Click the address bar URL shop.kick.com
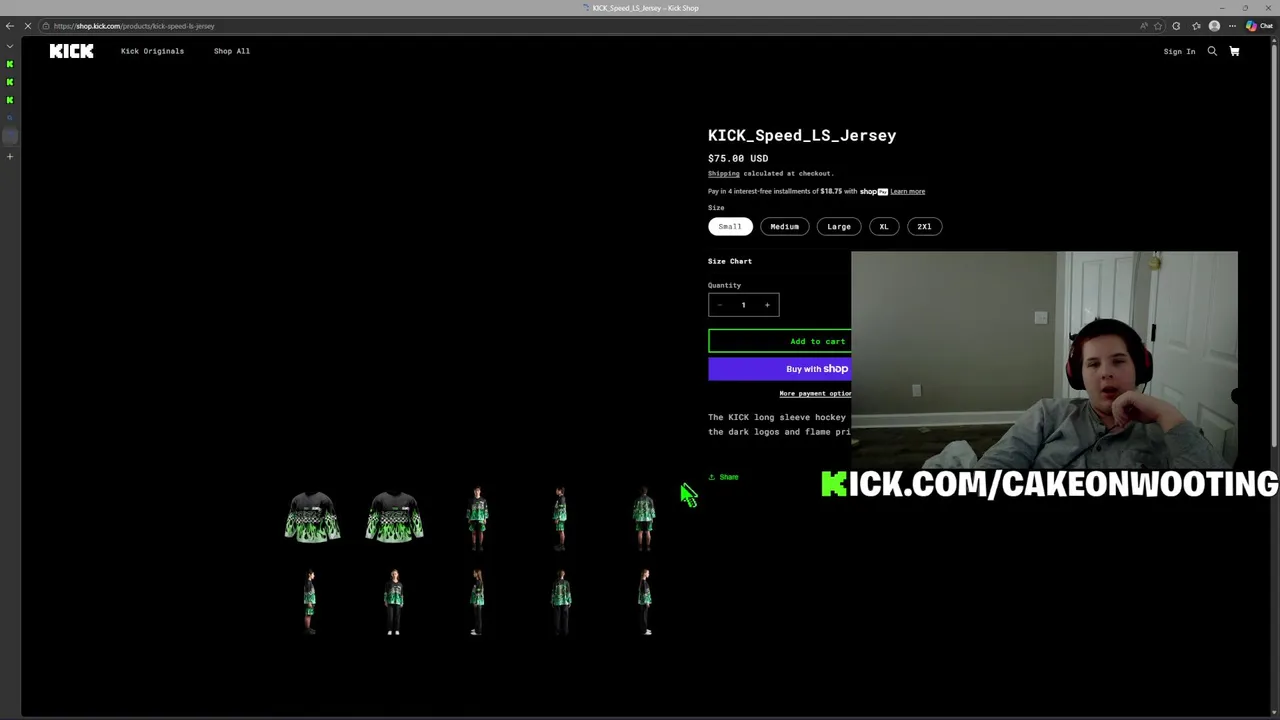 tap(134, 26)
